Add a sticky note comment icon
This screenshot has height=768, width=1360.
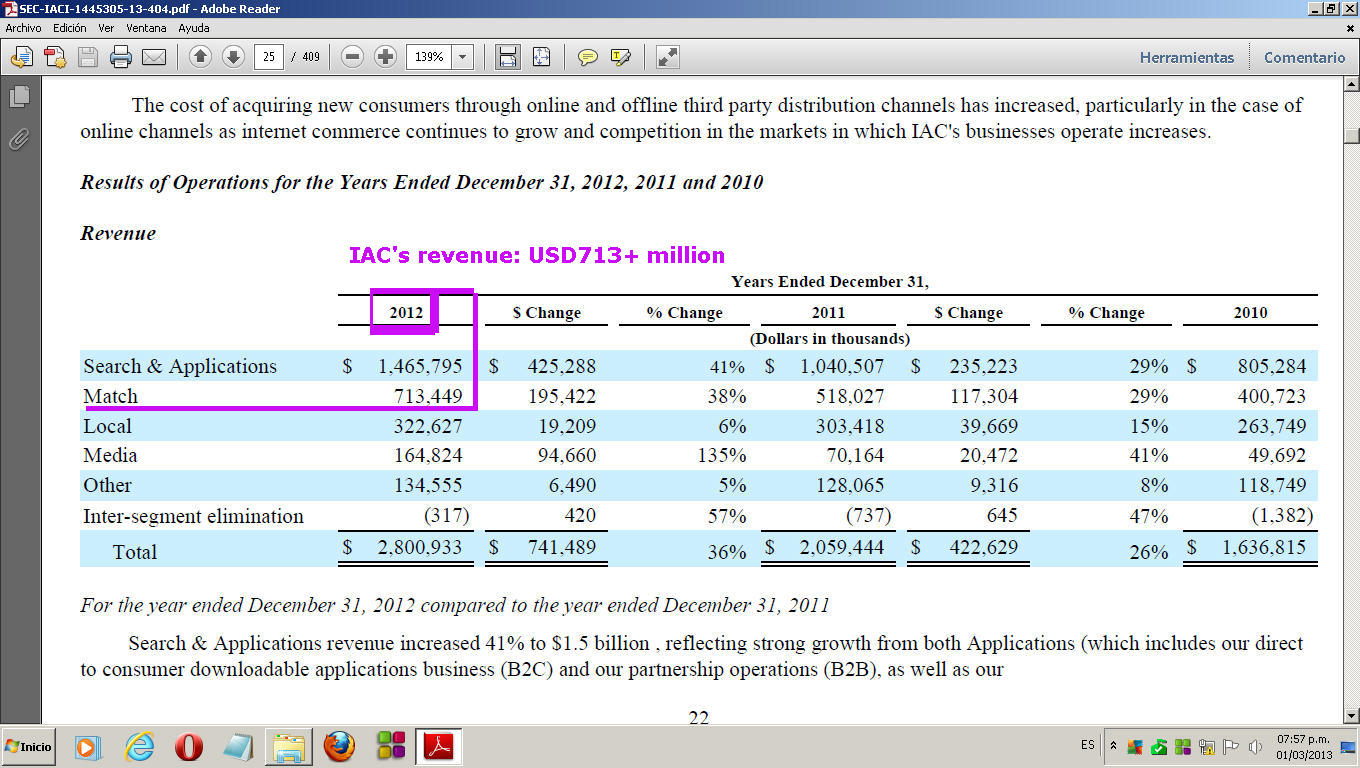588,57
